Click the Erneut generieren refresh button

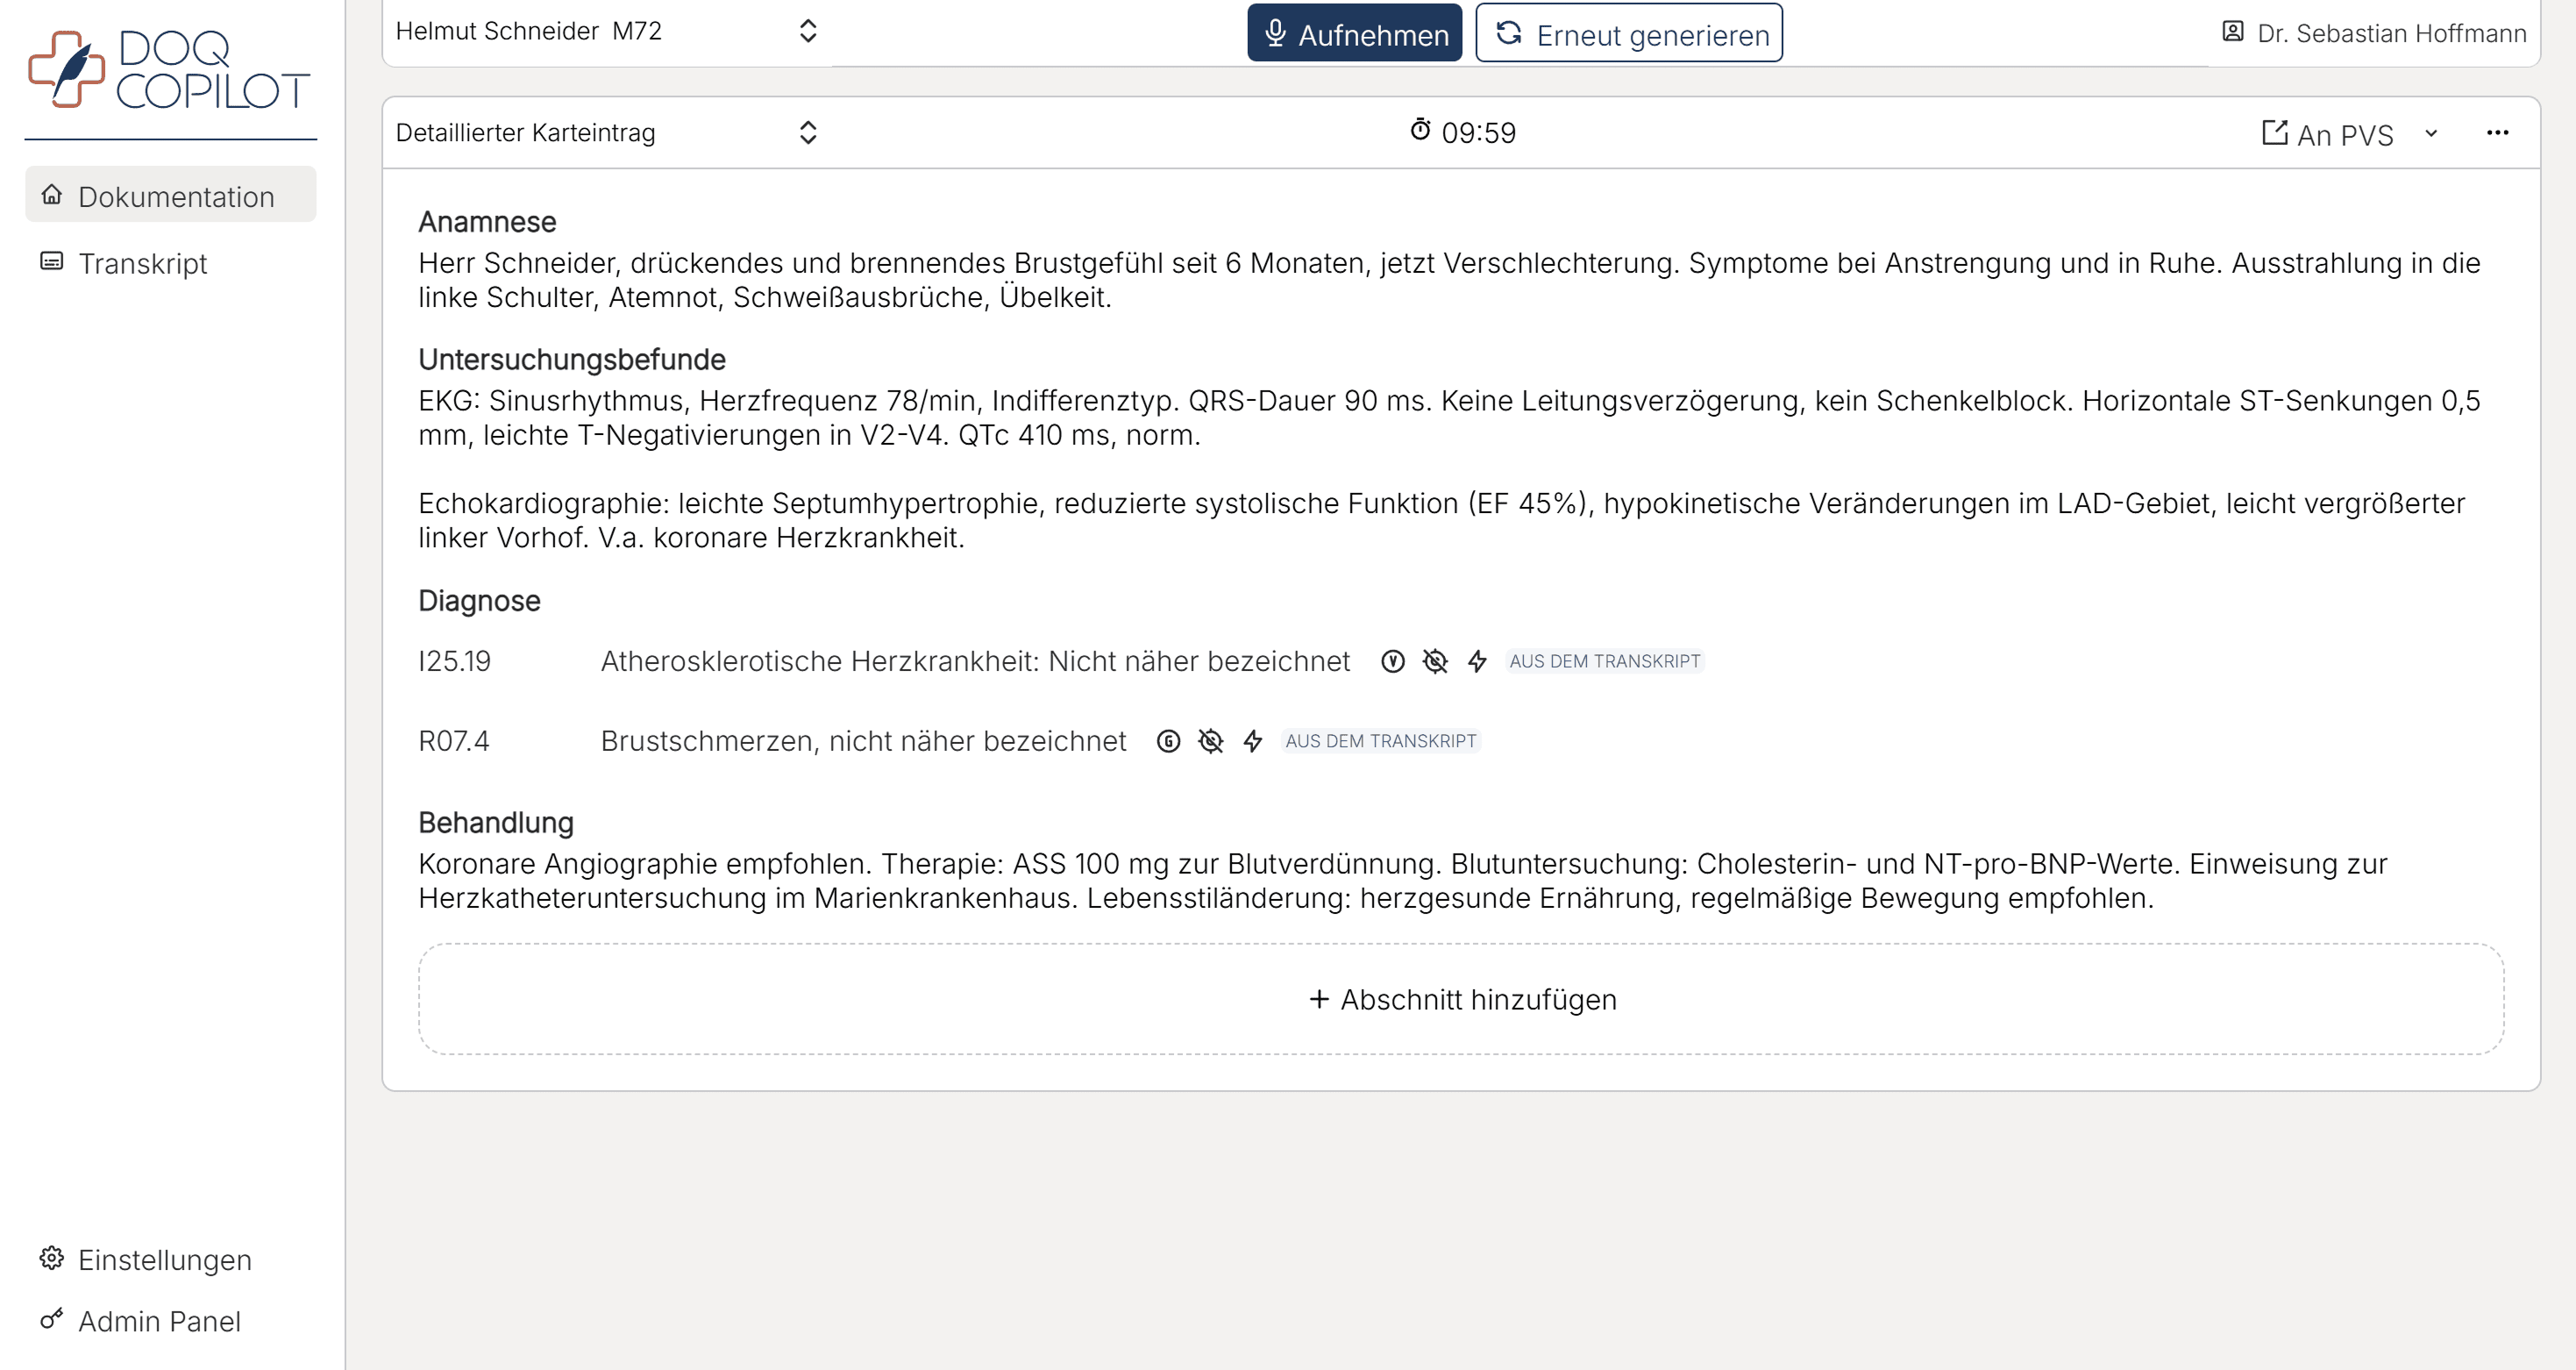tap(1628, 34)
